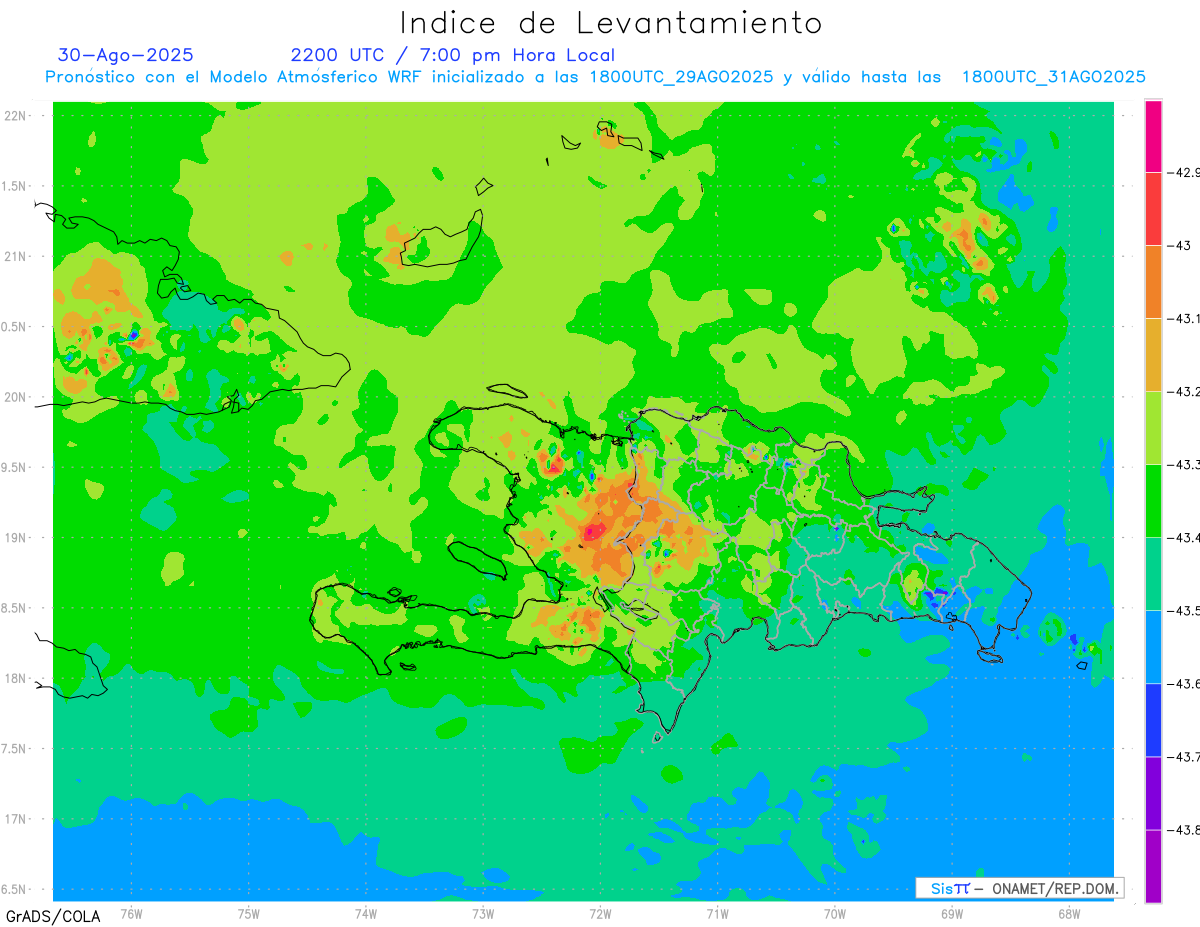This screenshot has width=1200, height=927.
Task: Select the yellow-green swatch between -43.2 and -43.3
Action: point(1153,427)
